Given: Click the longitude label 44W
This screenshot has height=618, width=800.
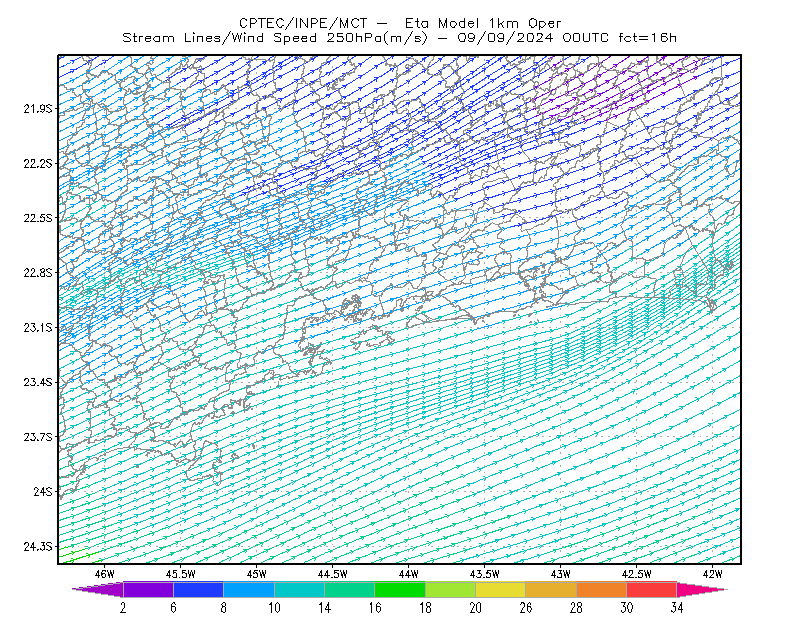Looking at the screenshot, I should [409, 574].
